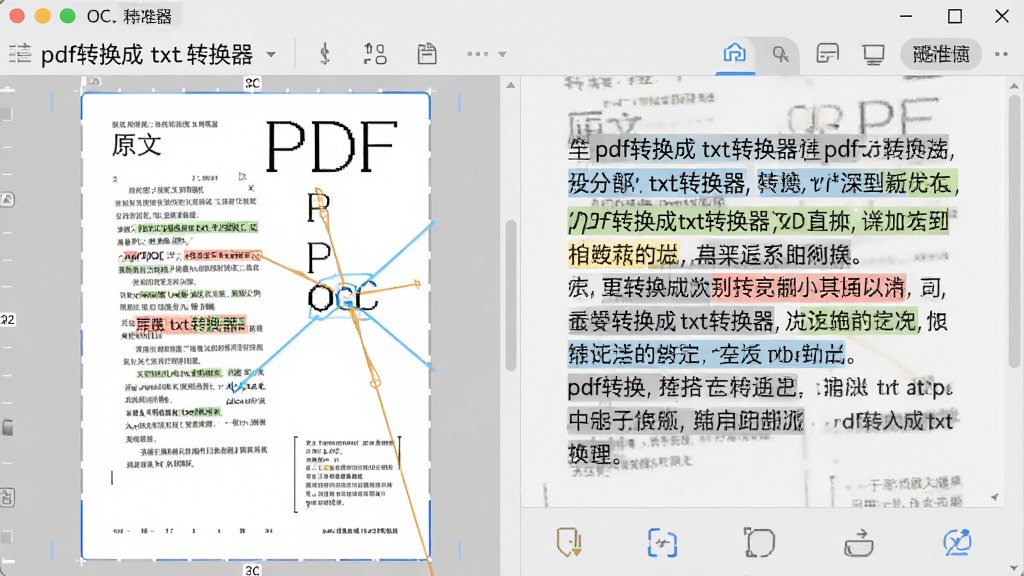Click the large PDF title in the preview
Viewport: 1024px width, 576px height.
[x=331, y=146]
